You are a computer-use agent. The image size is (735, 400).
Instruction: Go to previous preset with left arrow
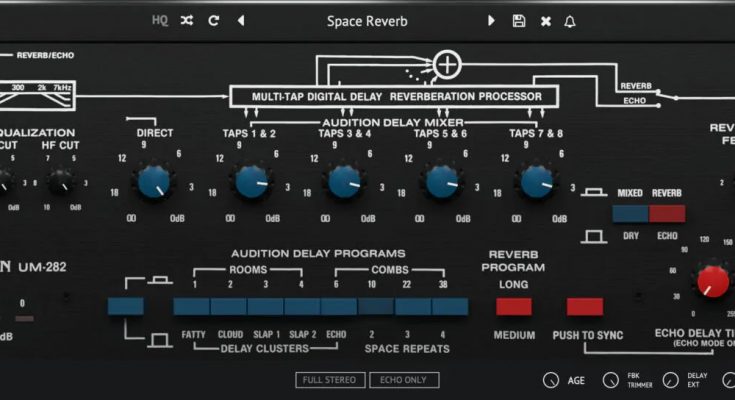click(x=240, y=21)
